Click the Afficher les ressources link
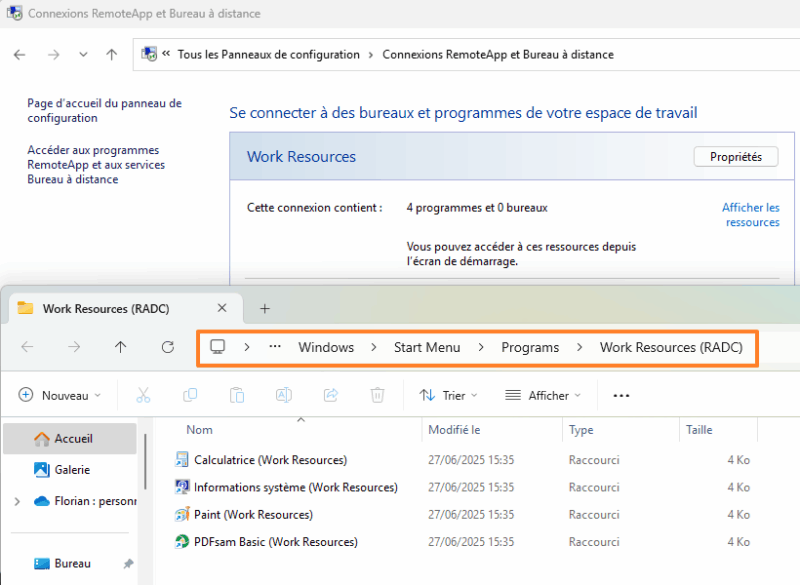The width and height of the screenshot is (800, 585). (x=750, y=214)
